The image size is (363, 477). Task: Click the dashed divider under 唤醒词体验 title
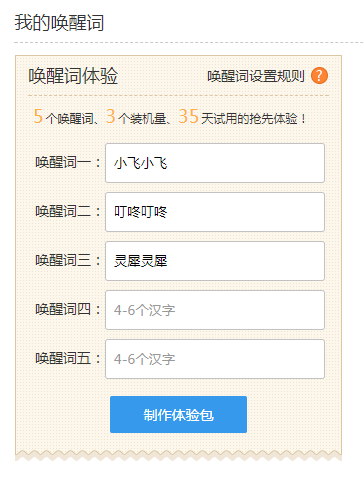178,95
